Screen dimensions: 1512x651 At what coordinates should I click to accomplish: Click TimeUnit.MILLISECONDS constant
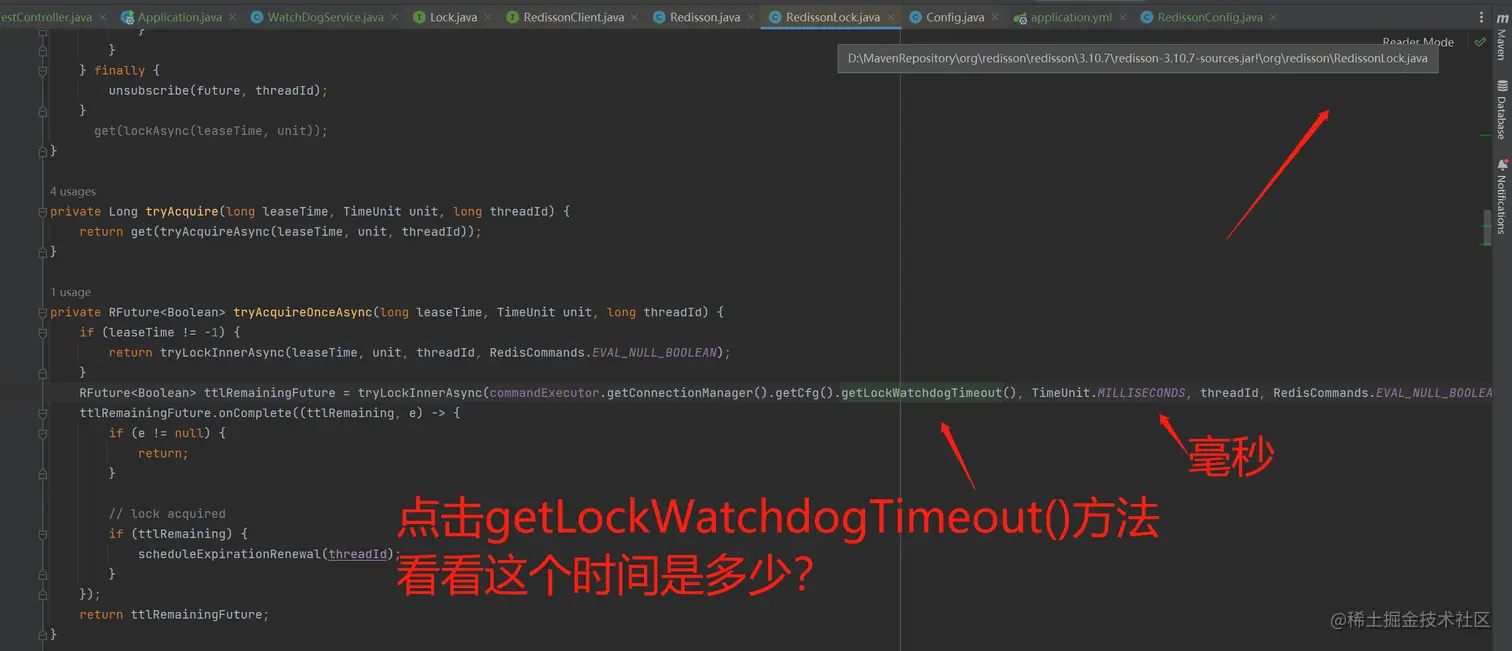(x=1109, y=393)
